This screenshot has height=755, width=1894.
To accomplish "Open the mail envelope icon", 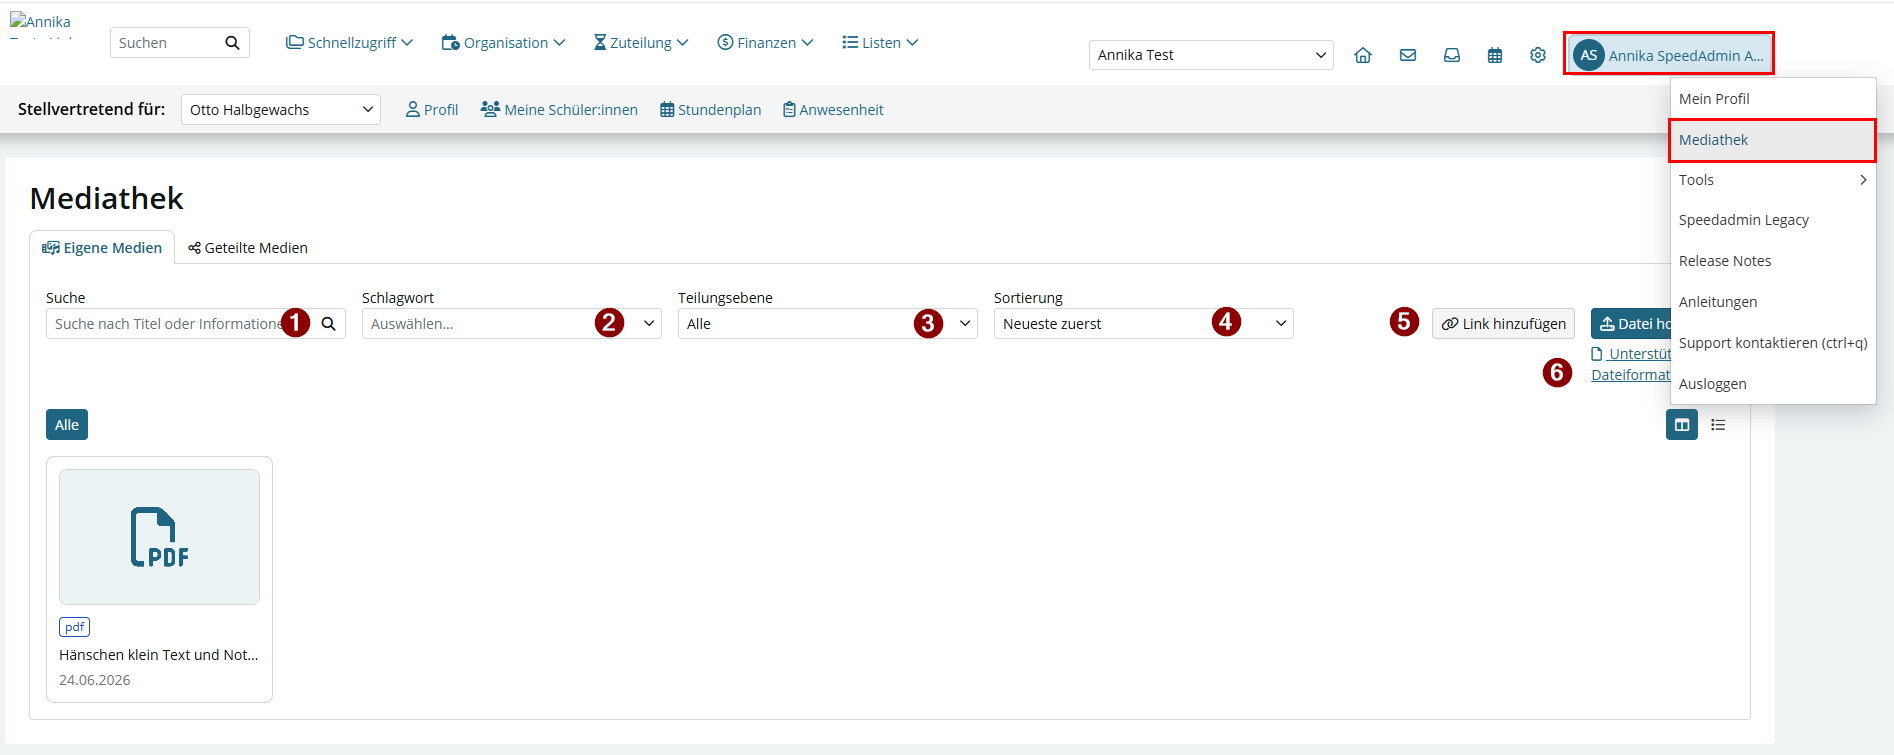I will (x=1407, y=55).
